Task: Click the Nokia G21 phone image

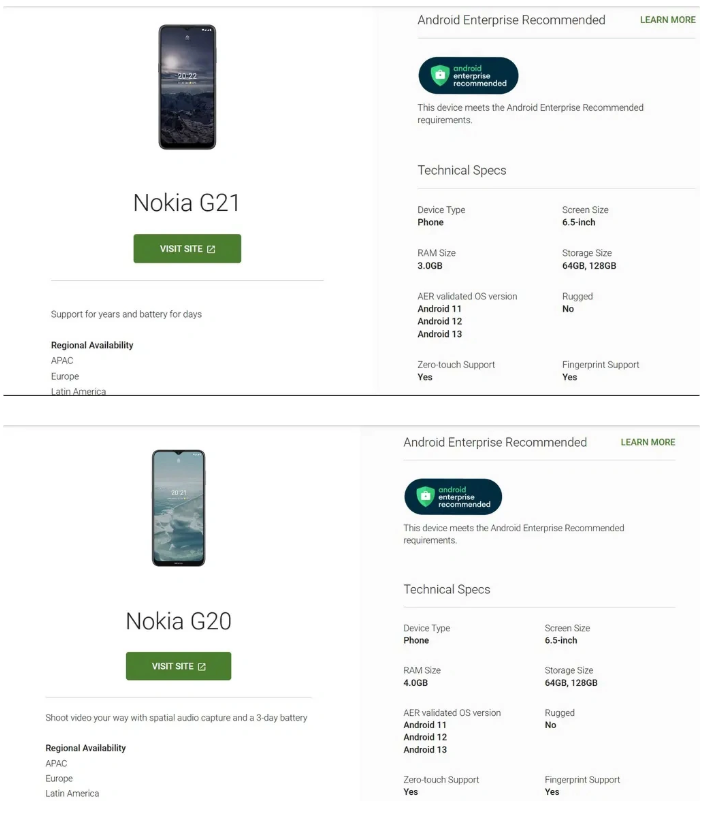Action: pos(187,87)
